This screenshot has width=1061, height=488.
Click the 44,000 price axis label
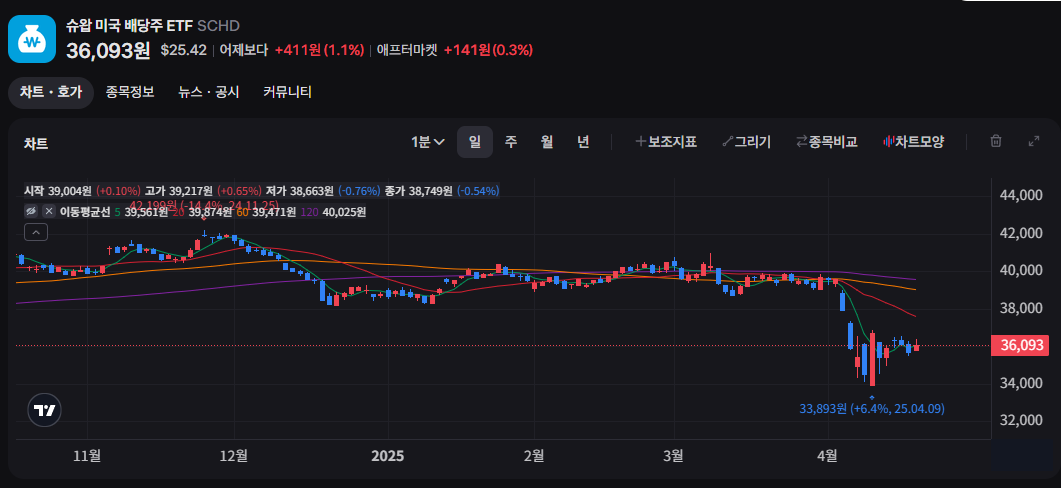1021,196
